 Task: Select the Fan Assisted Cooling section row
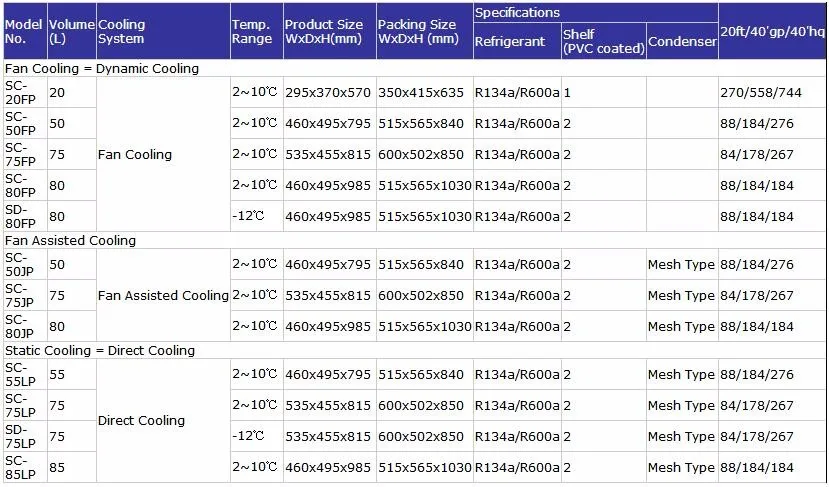click(70, 240)
